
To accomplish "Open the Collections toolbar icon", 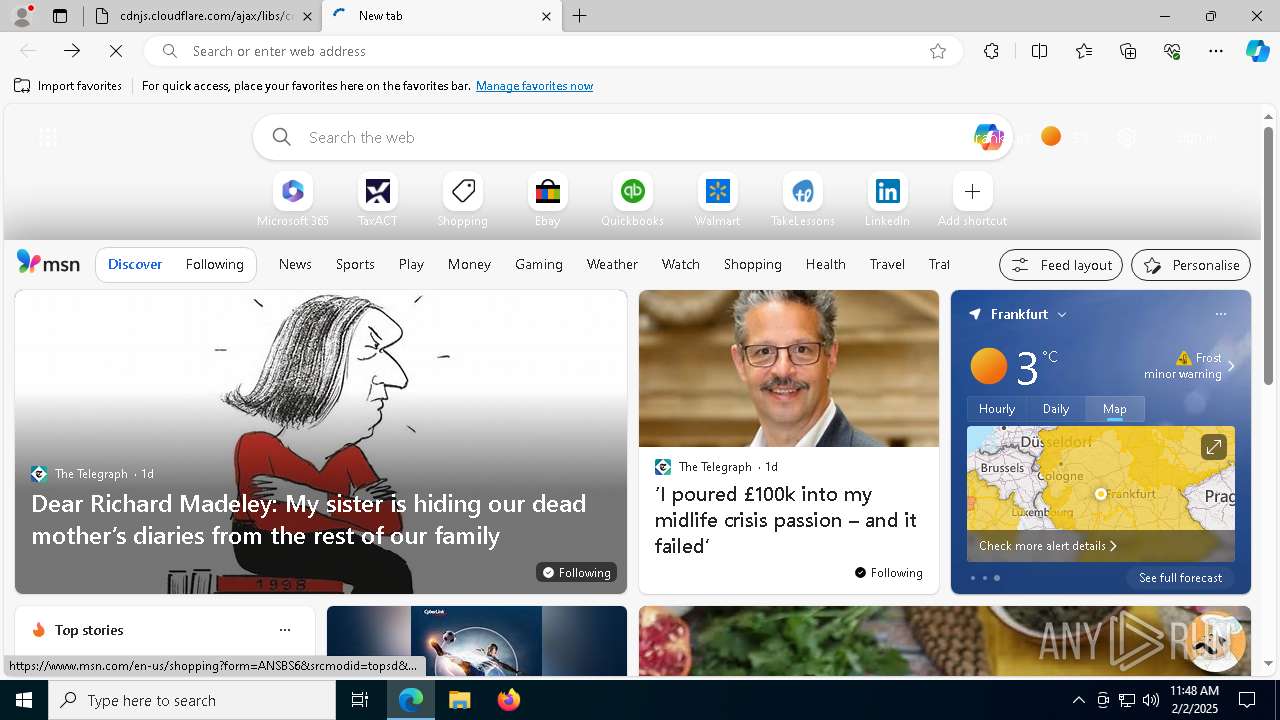I will [1128, 51].
